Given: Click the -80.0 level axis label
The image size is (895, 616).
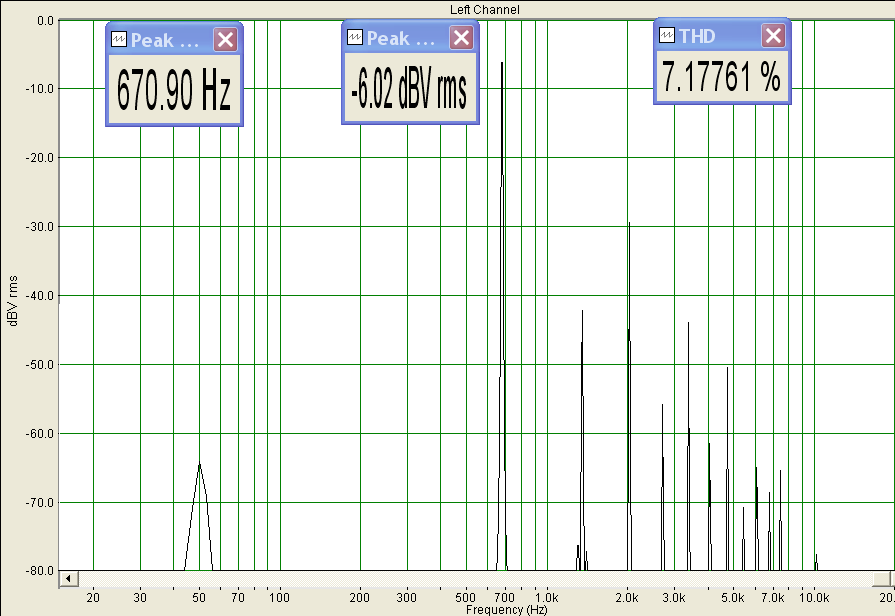Looking at the screenshot, I should click(39, 571).
